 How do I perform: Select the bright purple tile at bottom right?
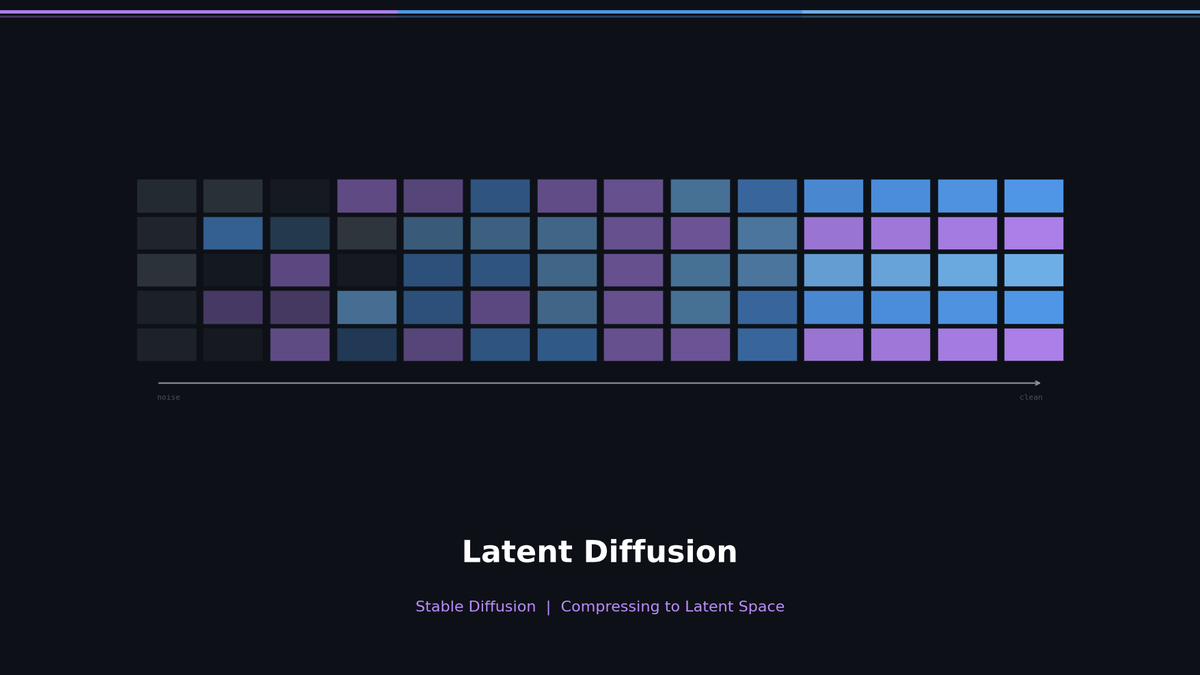(x=1032, y=344)
